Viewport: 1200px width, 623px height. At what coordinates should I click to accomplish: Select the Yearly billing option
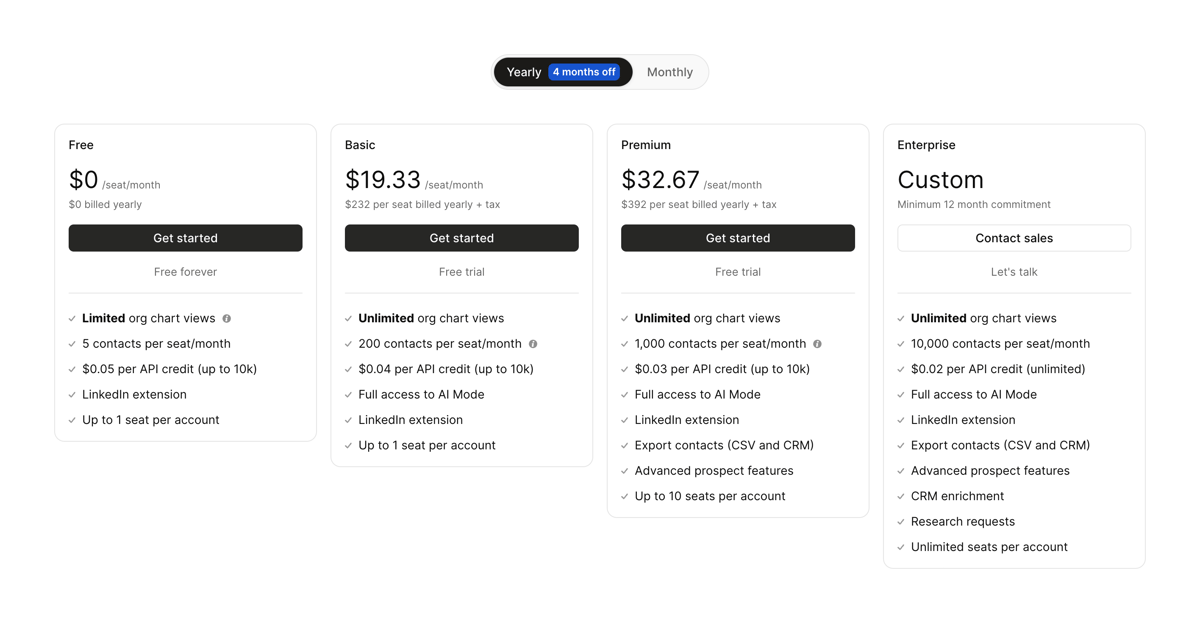pyautogui.click(x=523, y=71)
